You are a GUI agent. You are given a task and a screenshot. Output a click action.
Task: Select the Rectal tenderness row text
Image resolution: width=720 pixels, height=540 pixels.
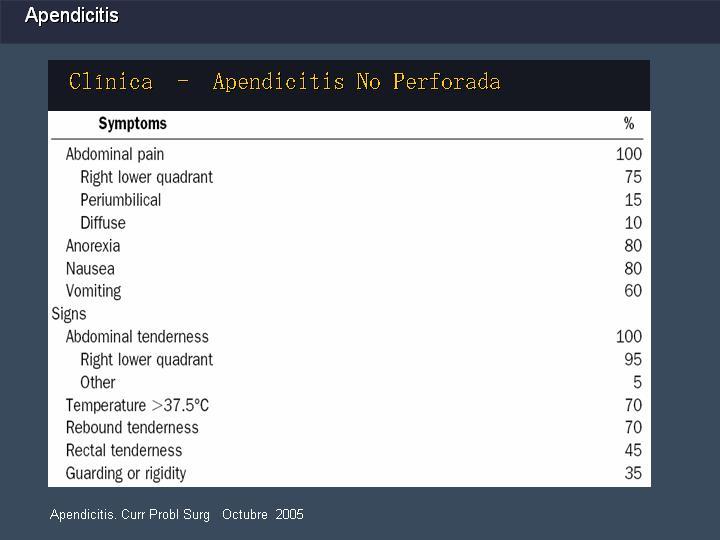(124, 450)
